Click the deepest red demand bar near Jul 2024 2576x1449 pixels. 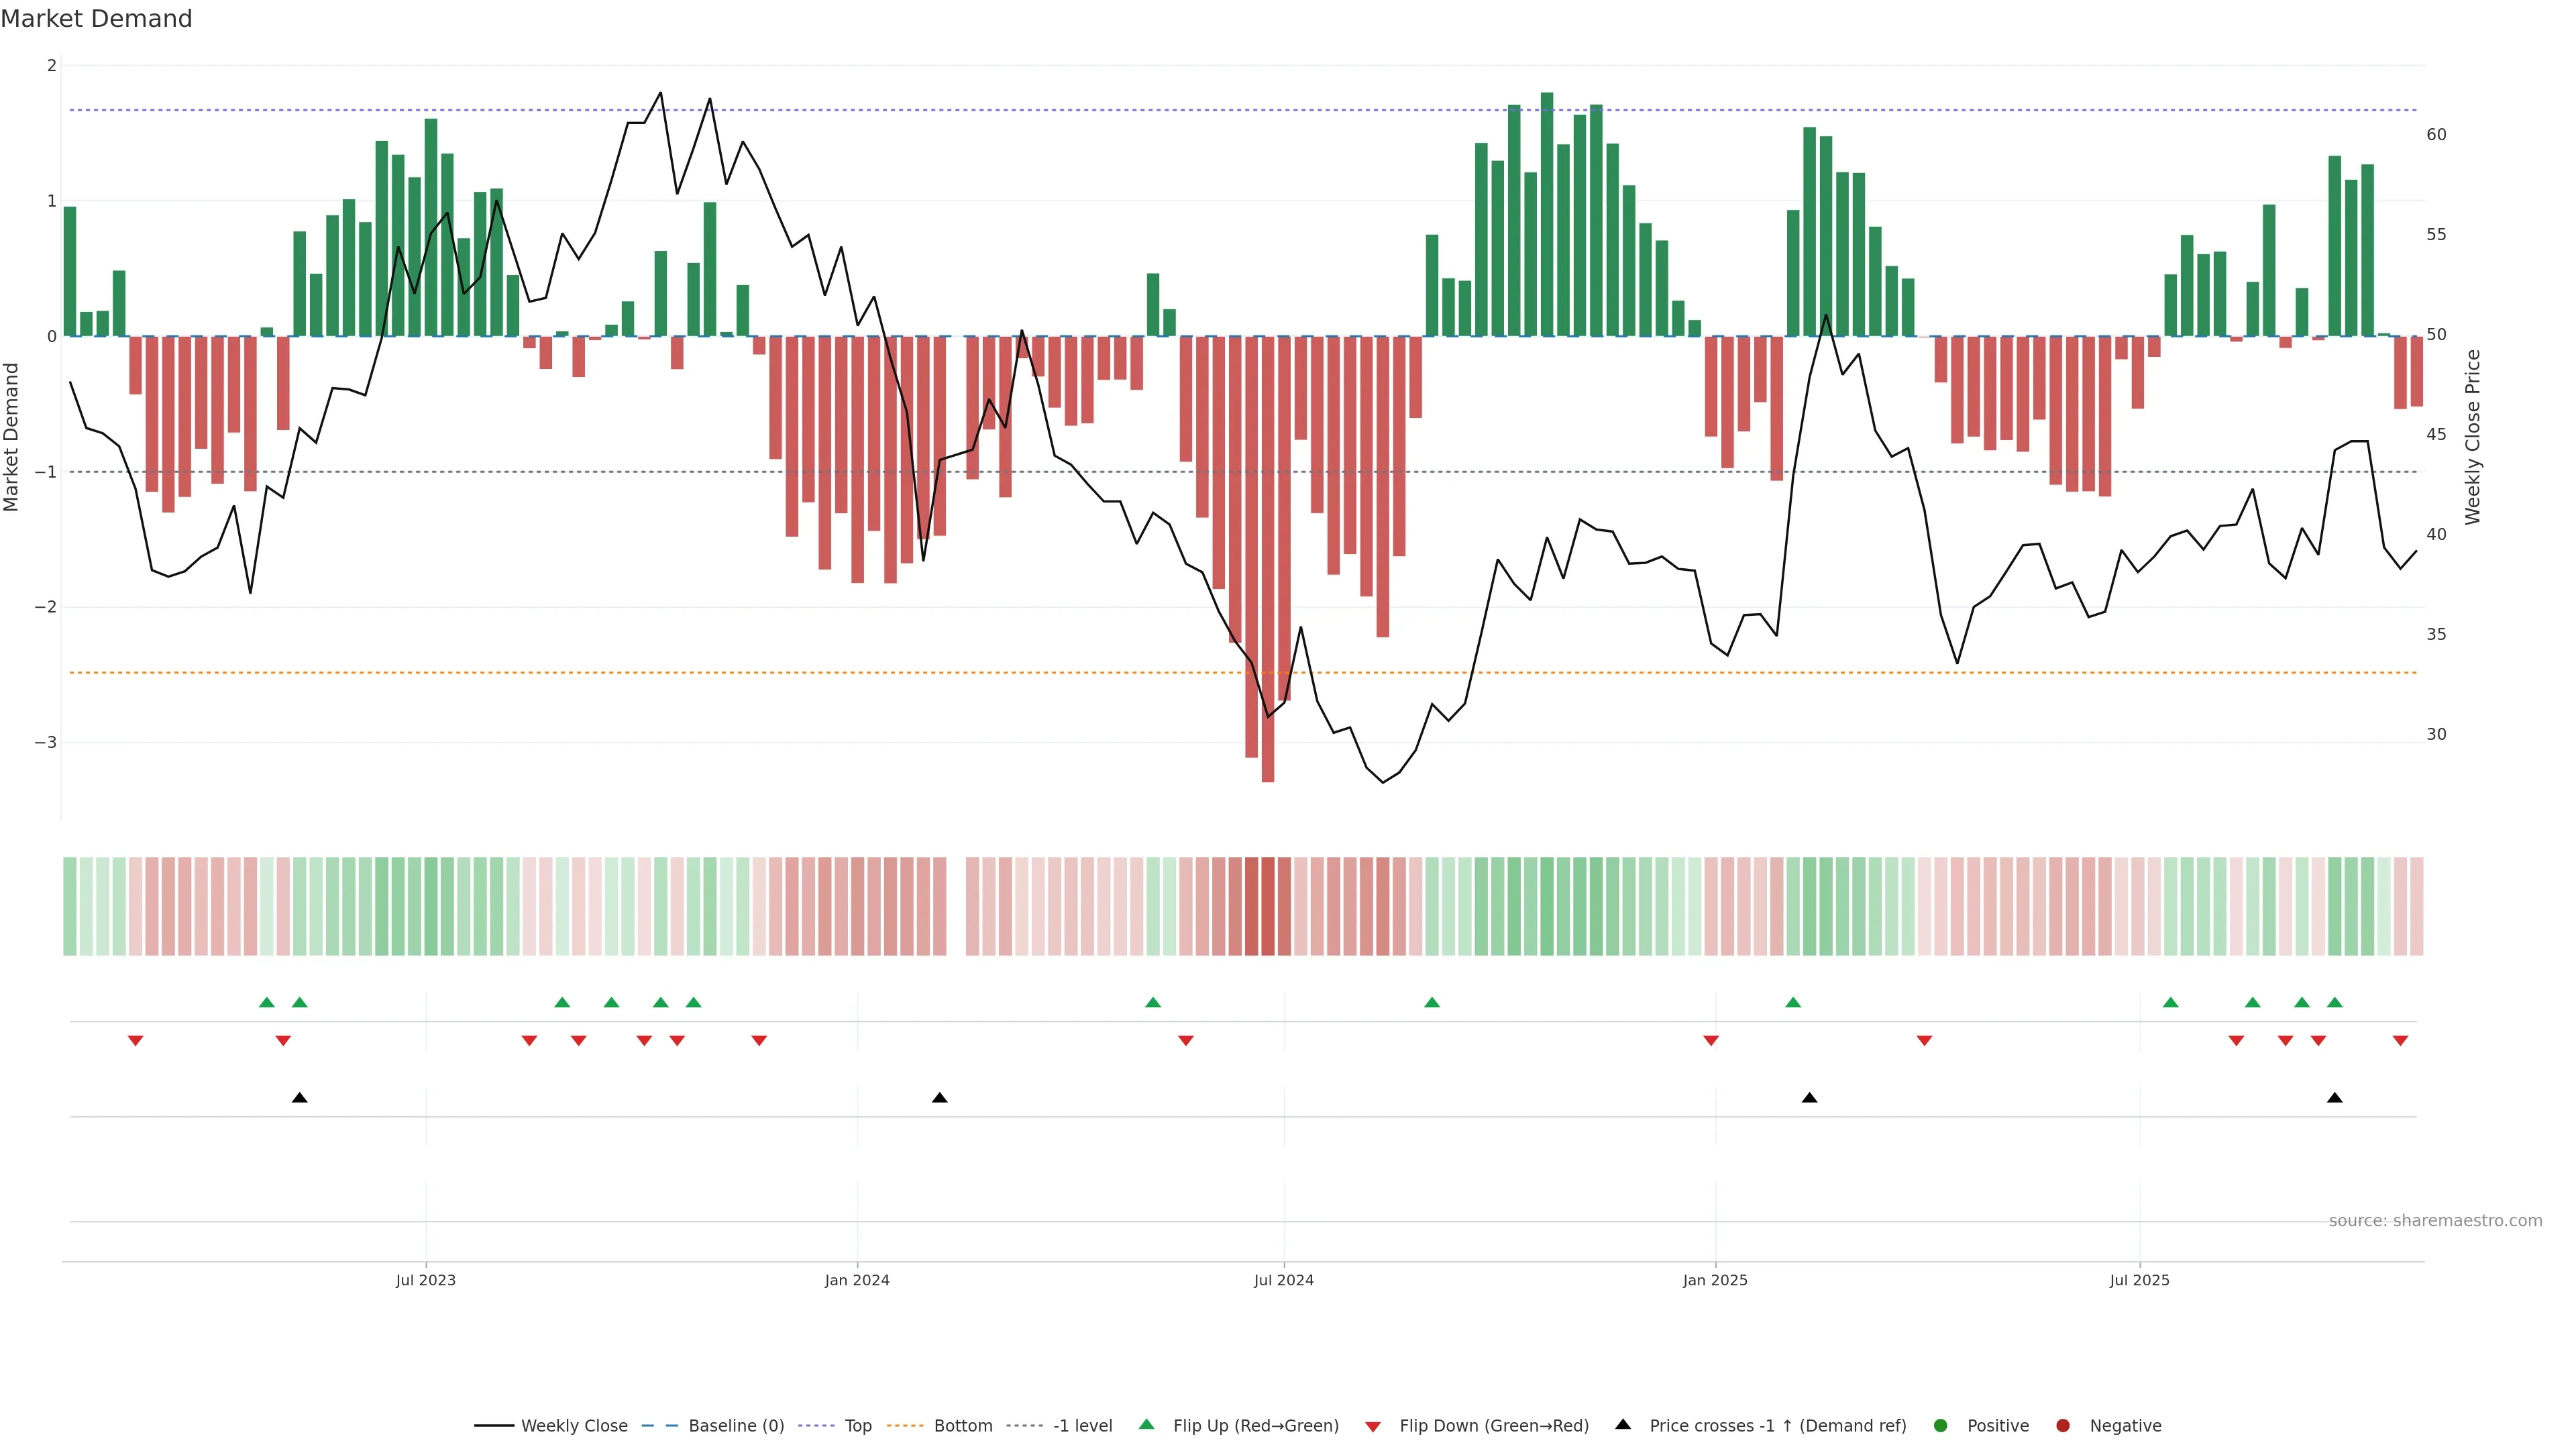click(x=1268, y=560)
